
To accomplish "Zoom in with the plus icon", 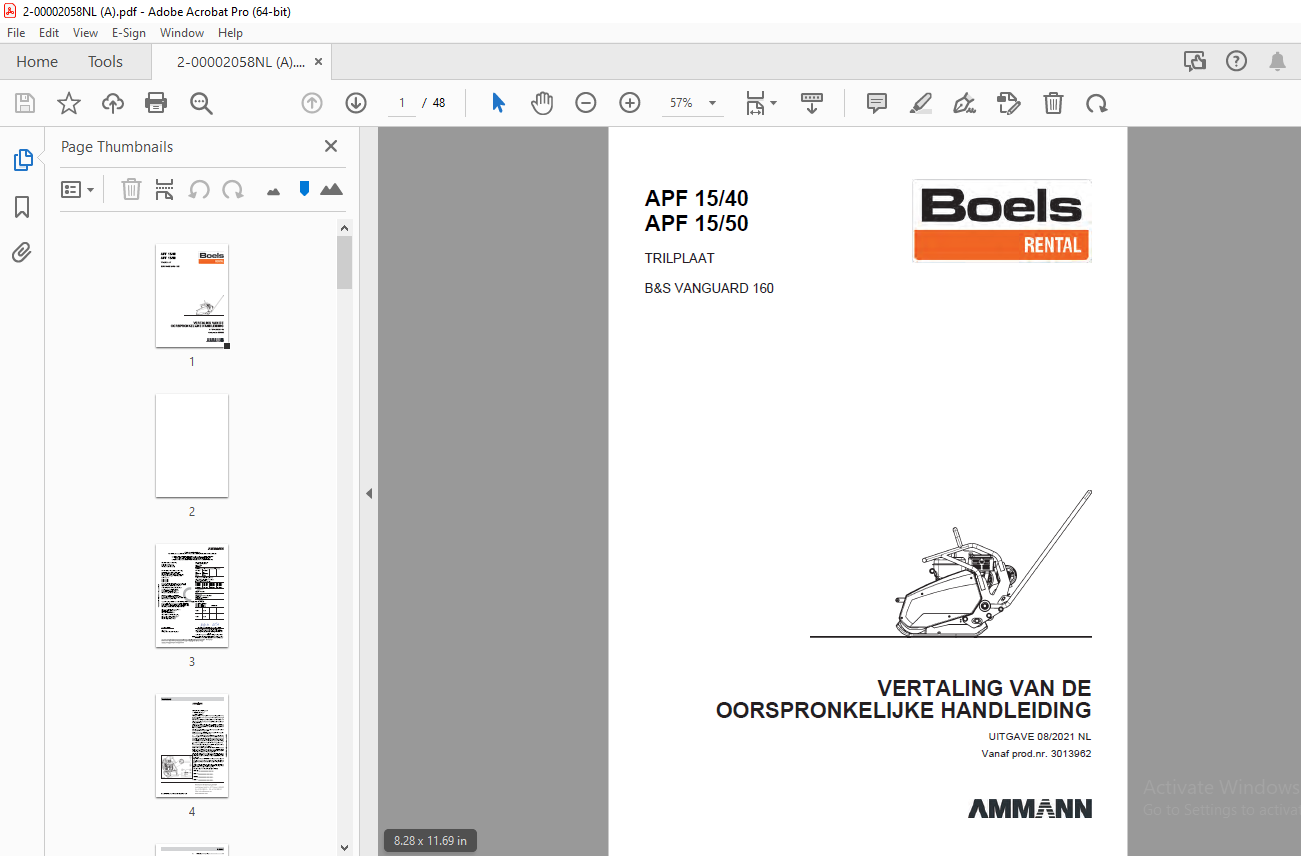I will point(629,103).
